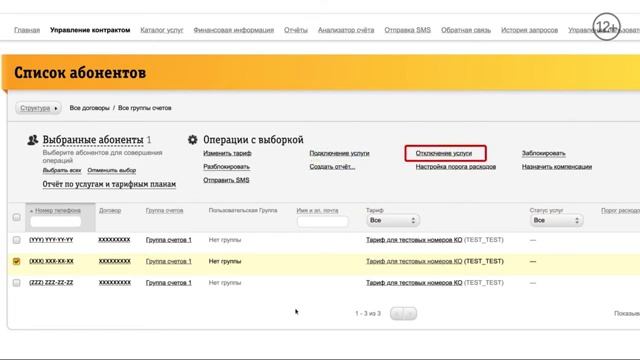640x360 pixels.
Task: Open contract link in (YYY) row
Action: pyautogui.click(x=114, y=240)
